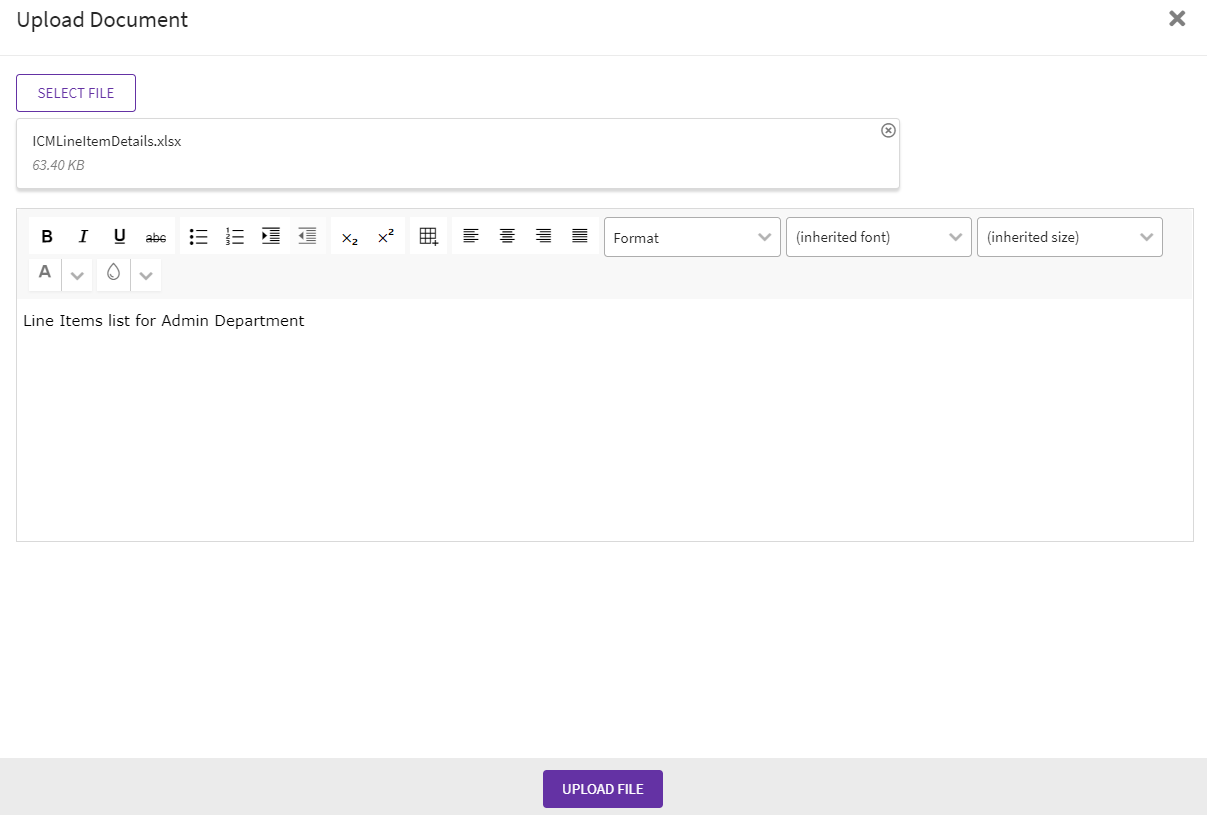
Task: Center align the text
Action: coord(507,237)
